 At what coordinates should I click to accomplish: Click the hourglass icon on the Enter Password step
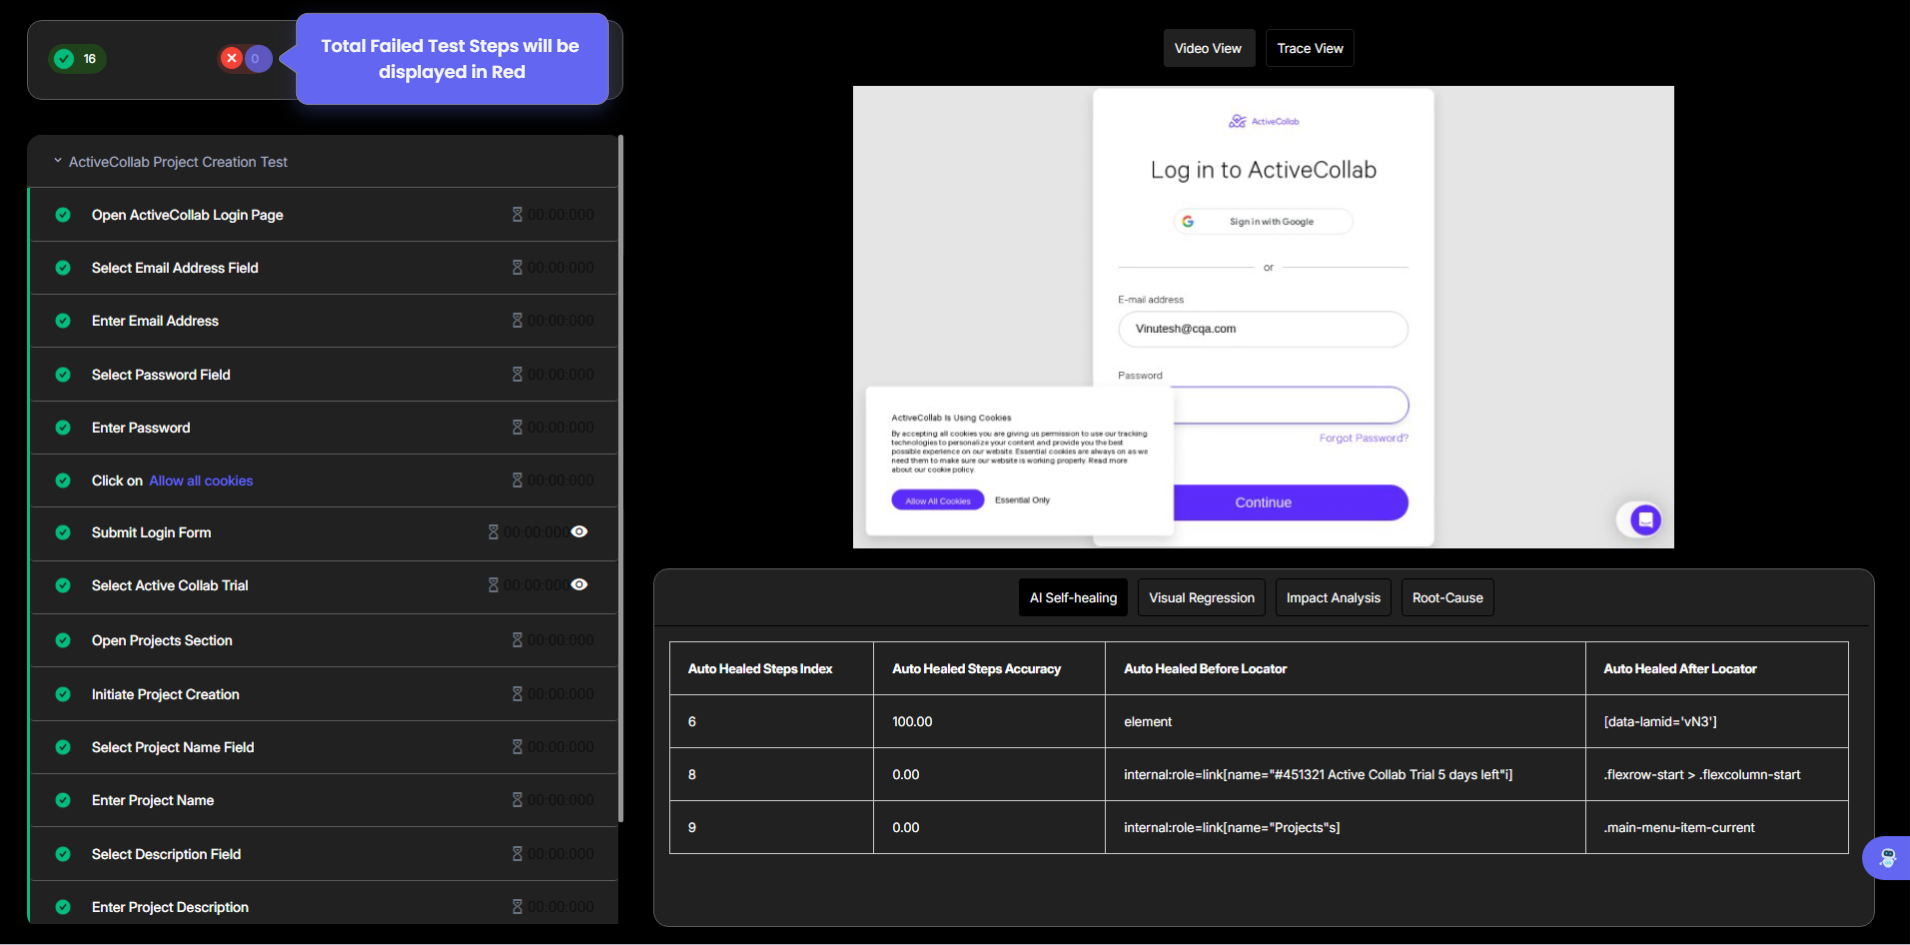[517, 427]
